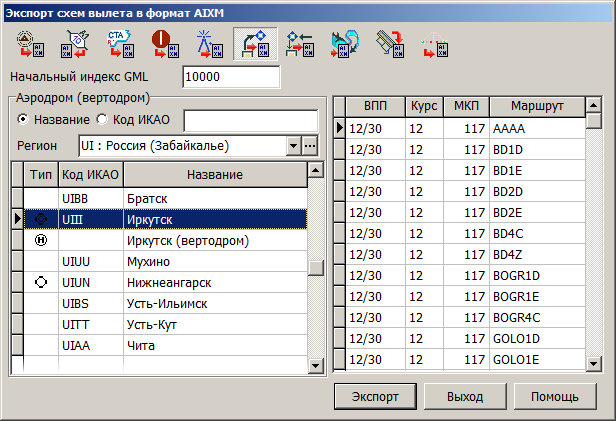This screenshot has height=421, width=616.
Task: Click the UIUU ICAO code cell
Action: tap(91, 262)
